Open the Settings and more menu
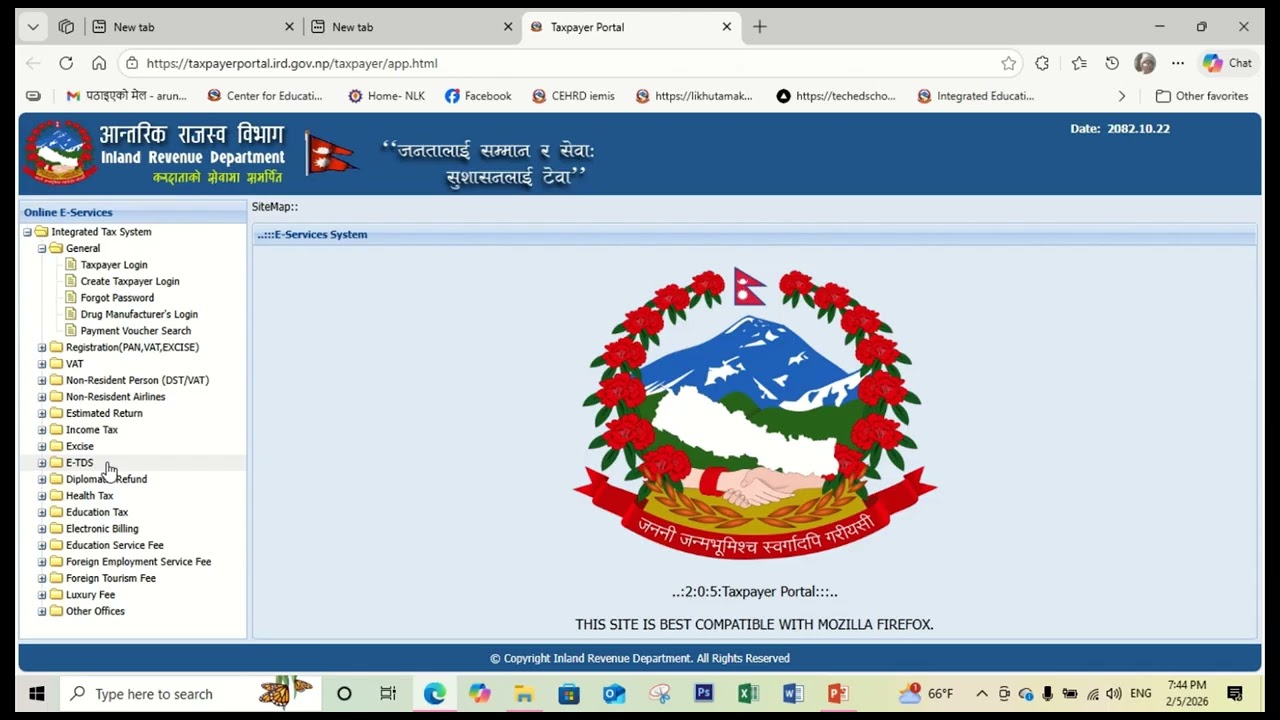Screen dimensions: 1280x720 (x=1178, y=63)
